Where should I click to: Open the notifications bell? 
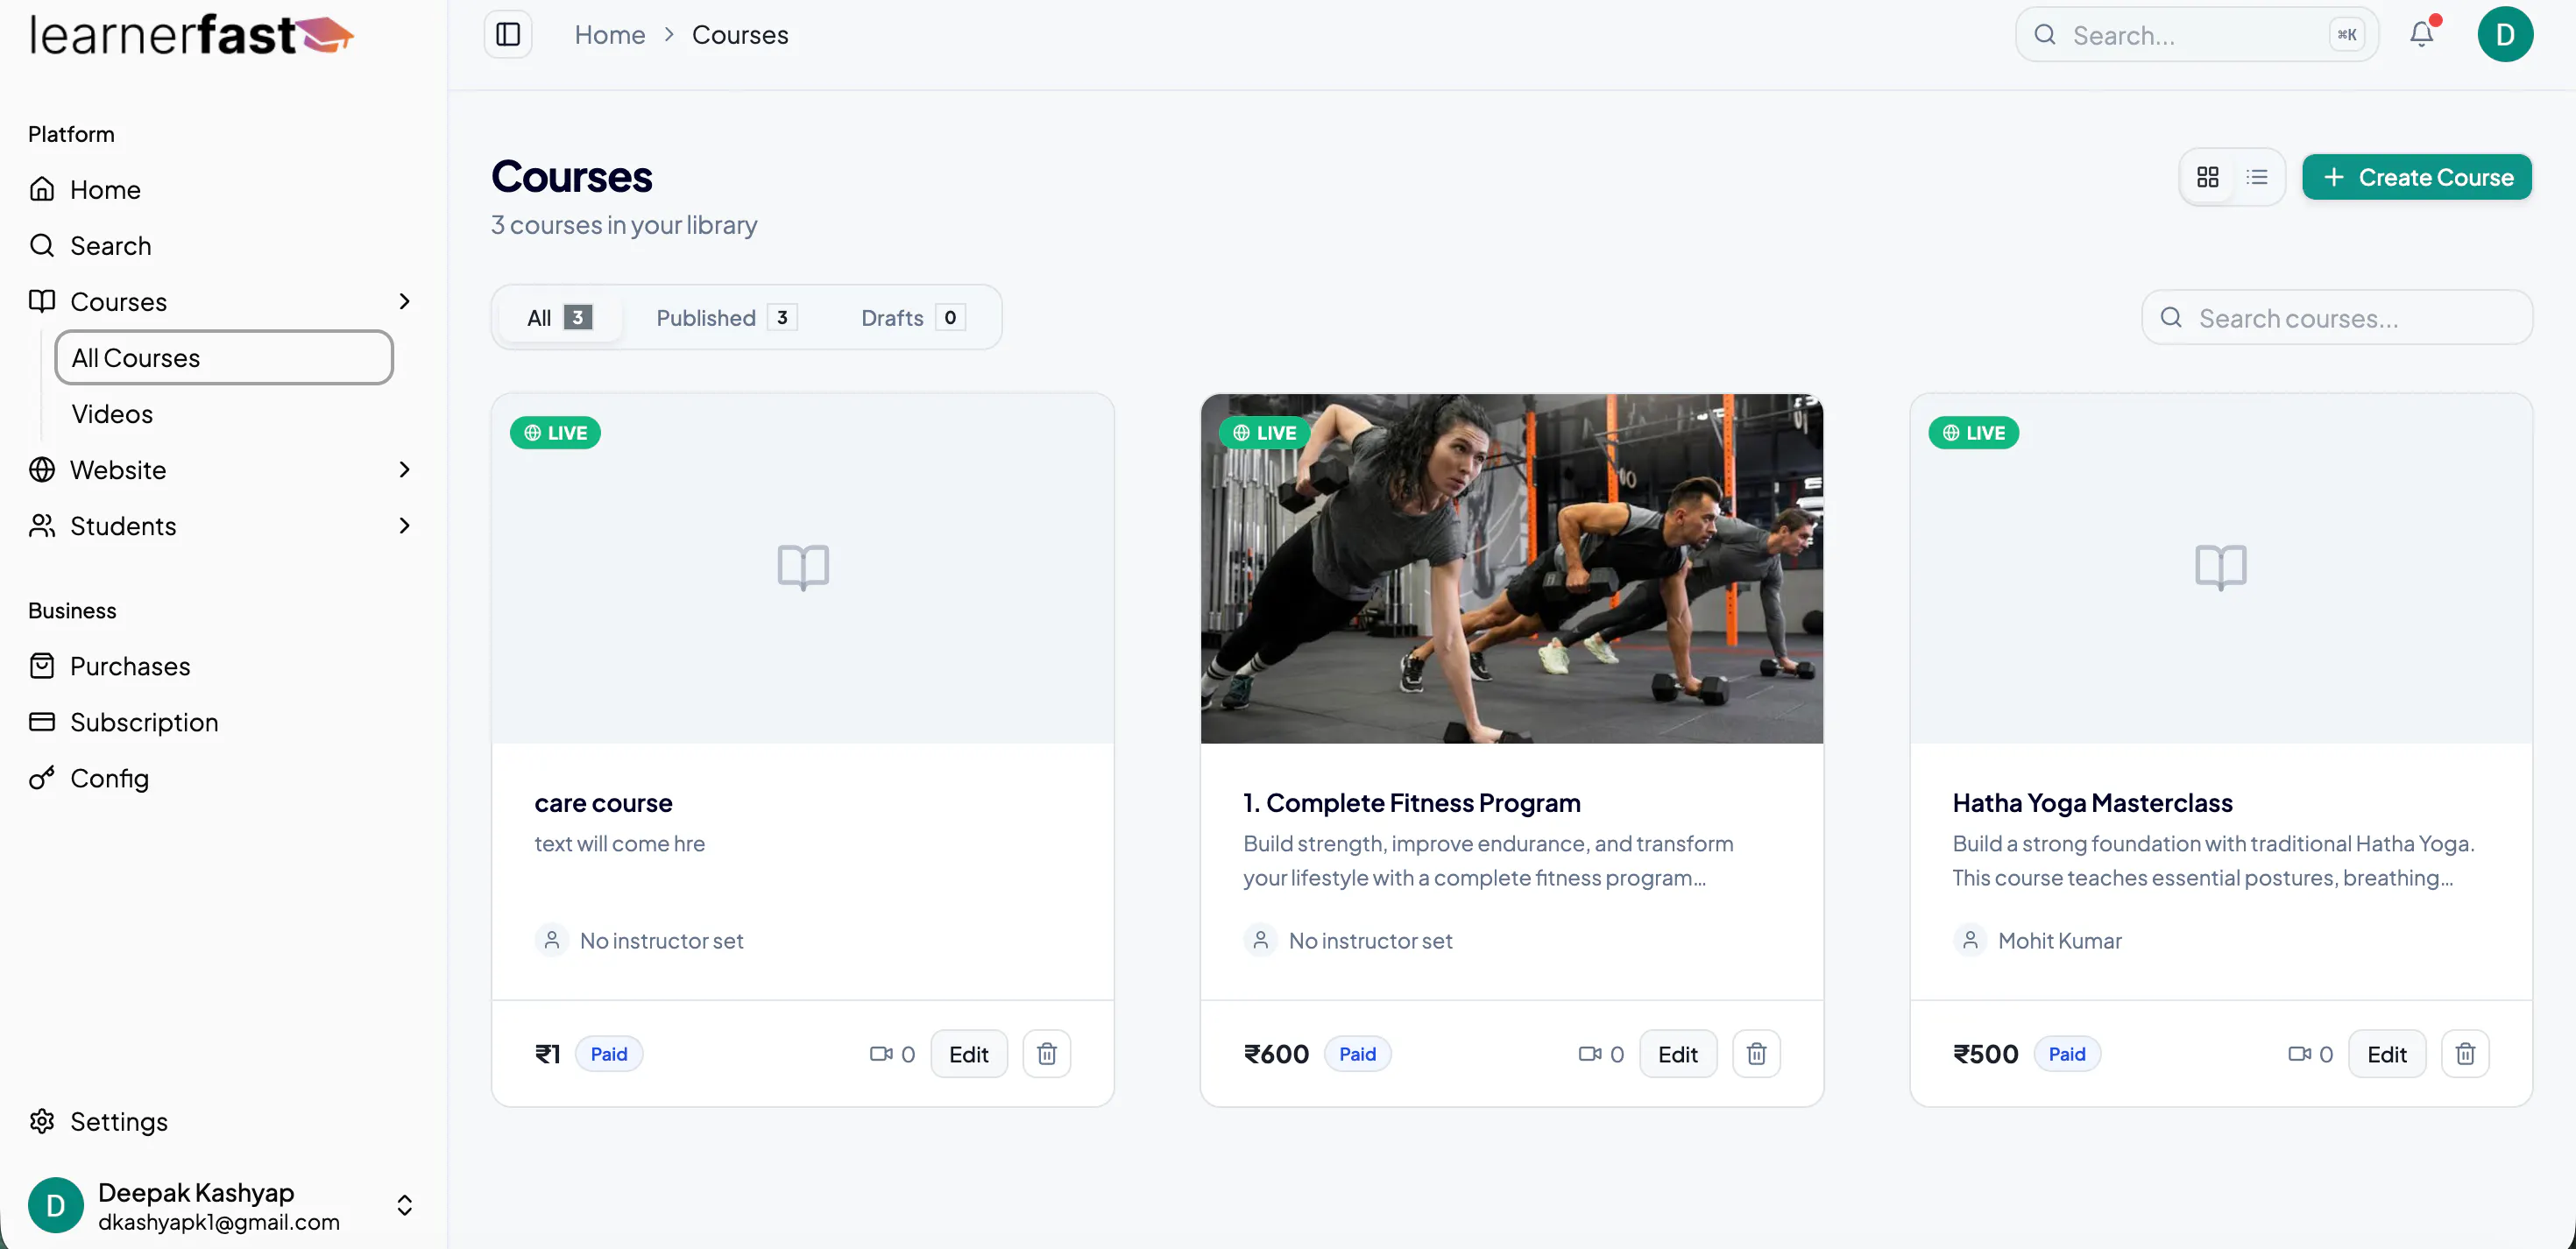[x=2421, y=34]
